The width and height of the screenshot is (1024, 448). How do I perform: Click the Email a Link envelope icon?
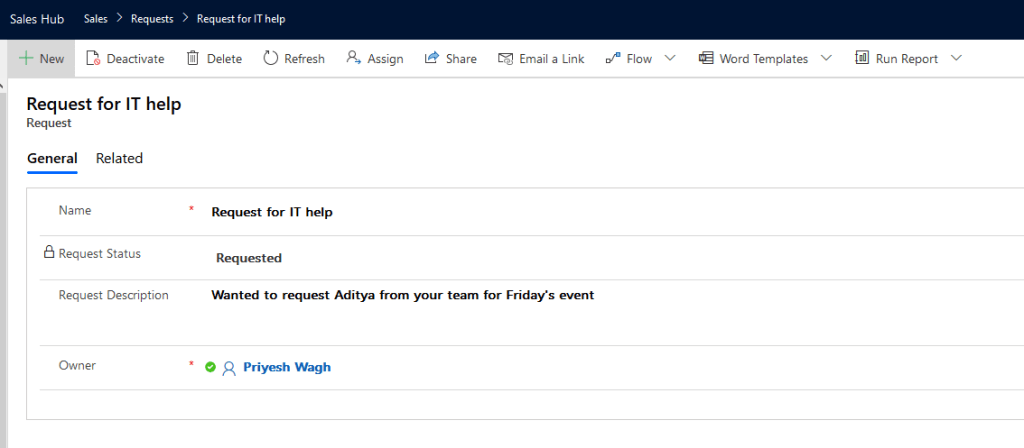tap(506, 58)
